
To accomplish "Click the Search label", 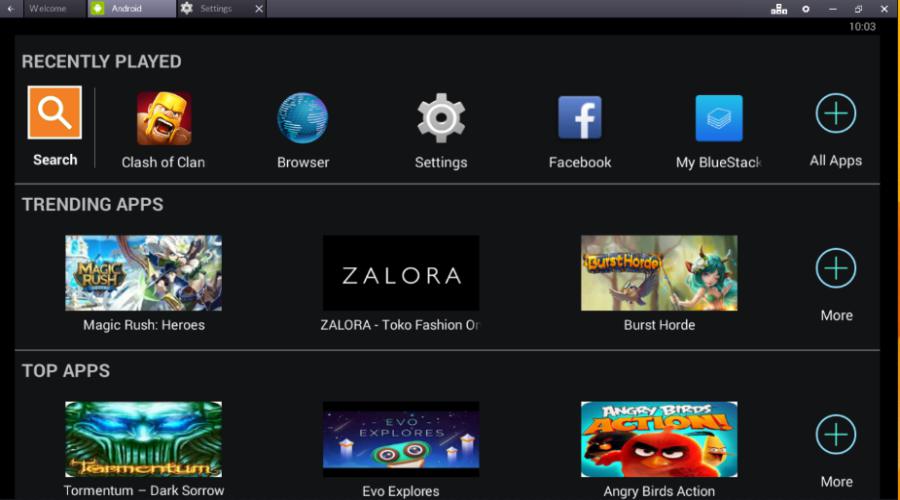I will (55, 160).
